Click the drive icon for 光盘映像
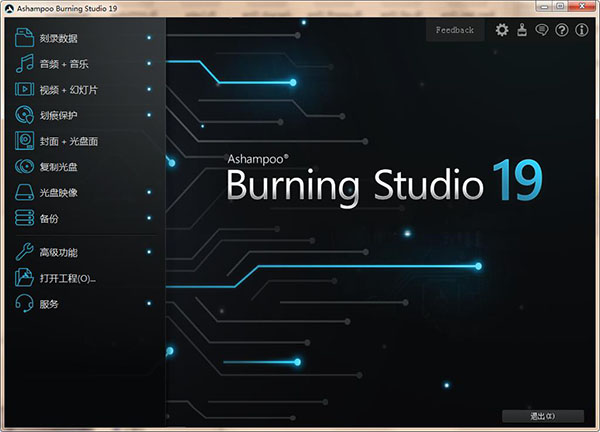This screenshot has width=600, height=432. (x=24, y=192)
